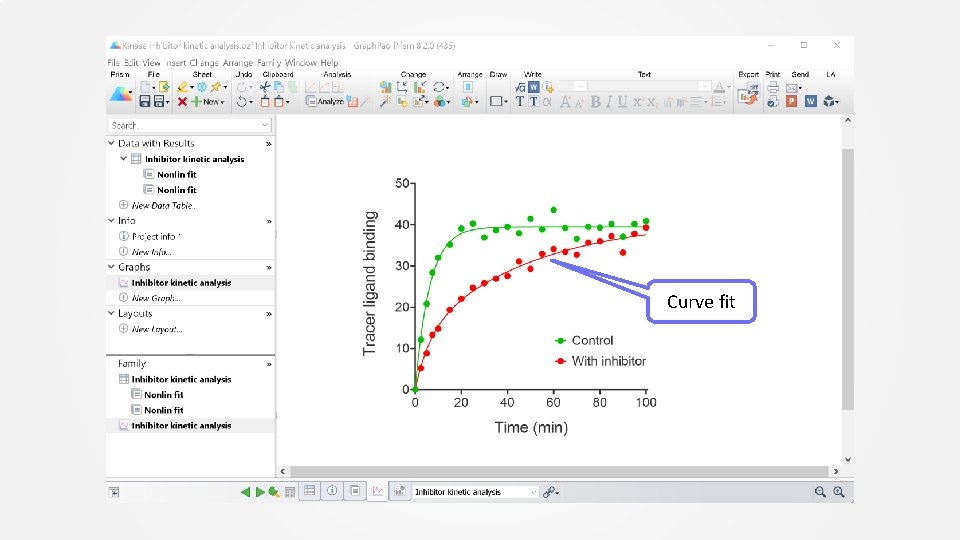Viewport: 960px width, 540px height.
Task: Click the red X delete sheet icon
Action: (x=182, y=102)
